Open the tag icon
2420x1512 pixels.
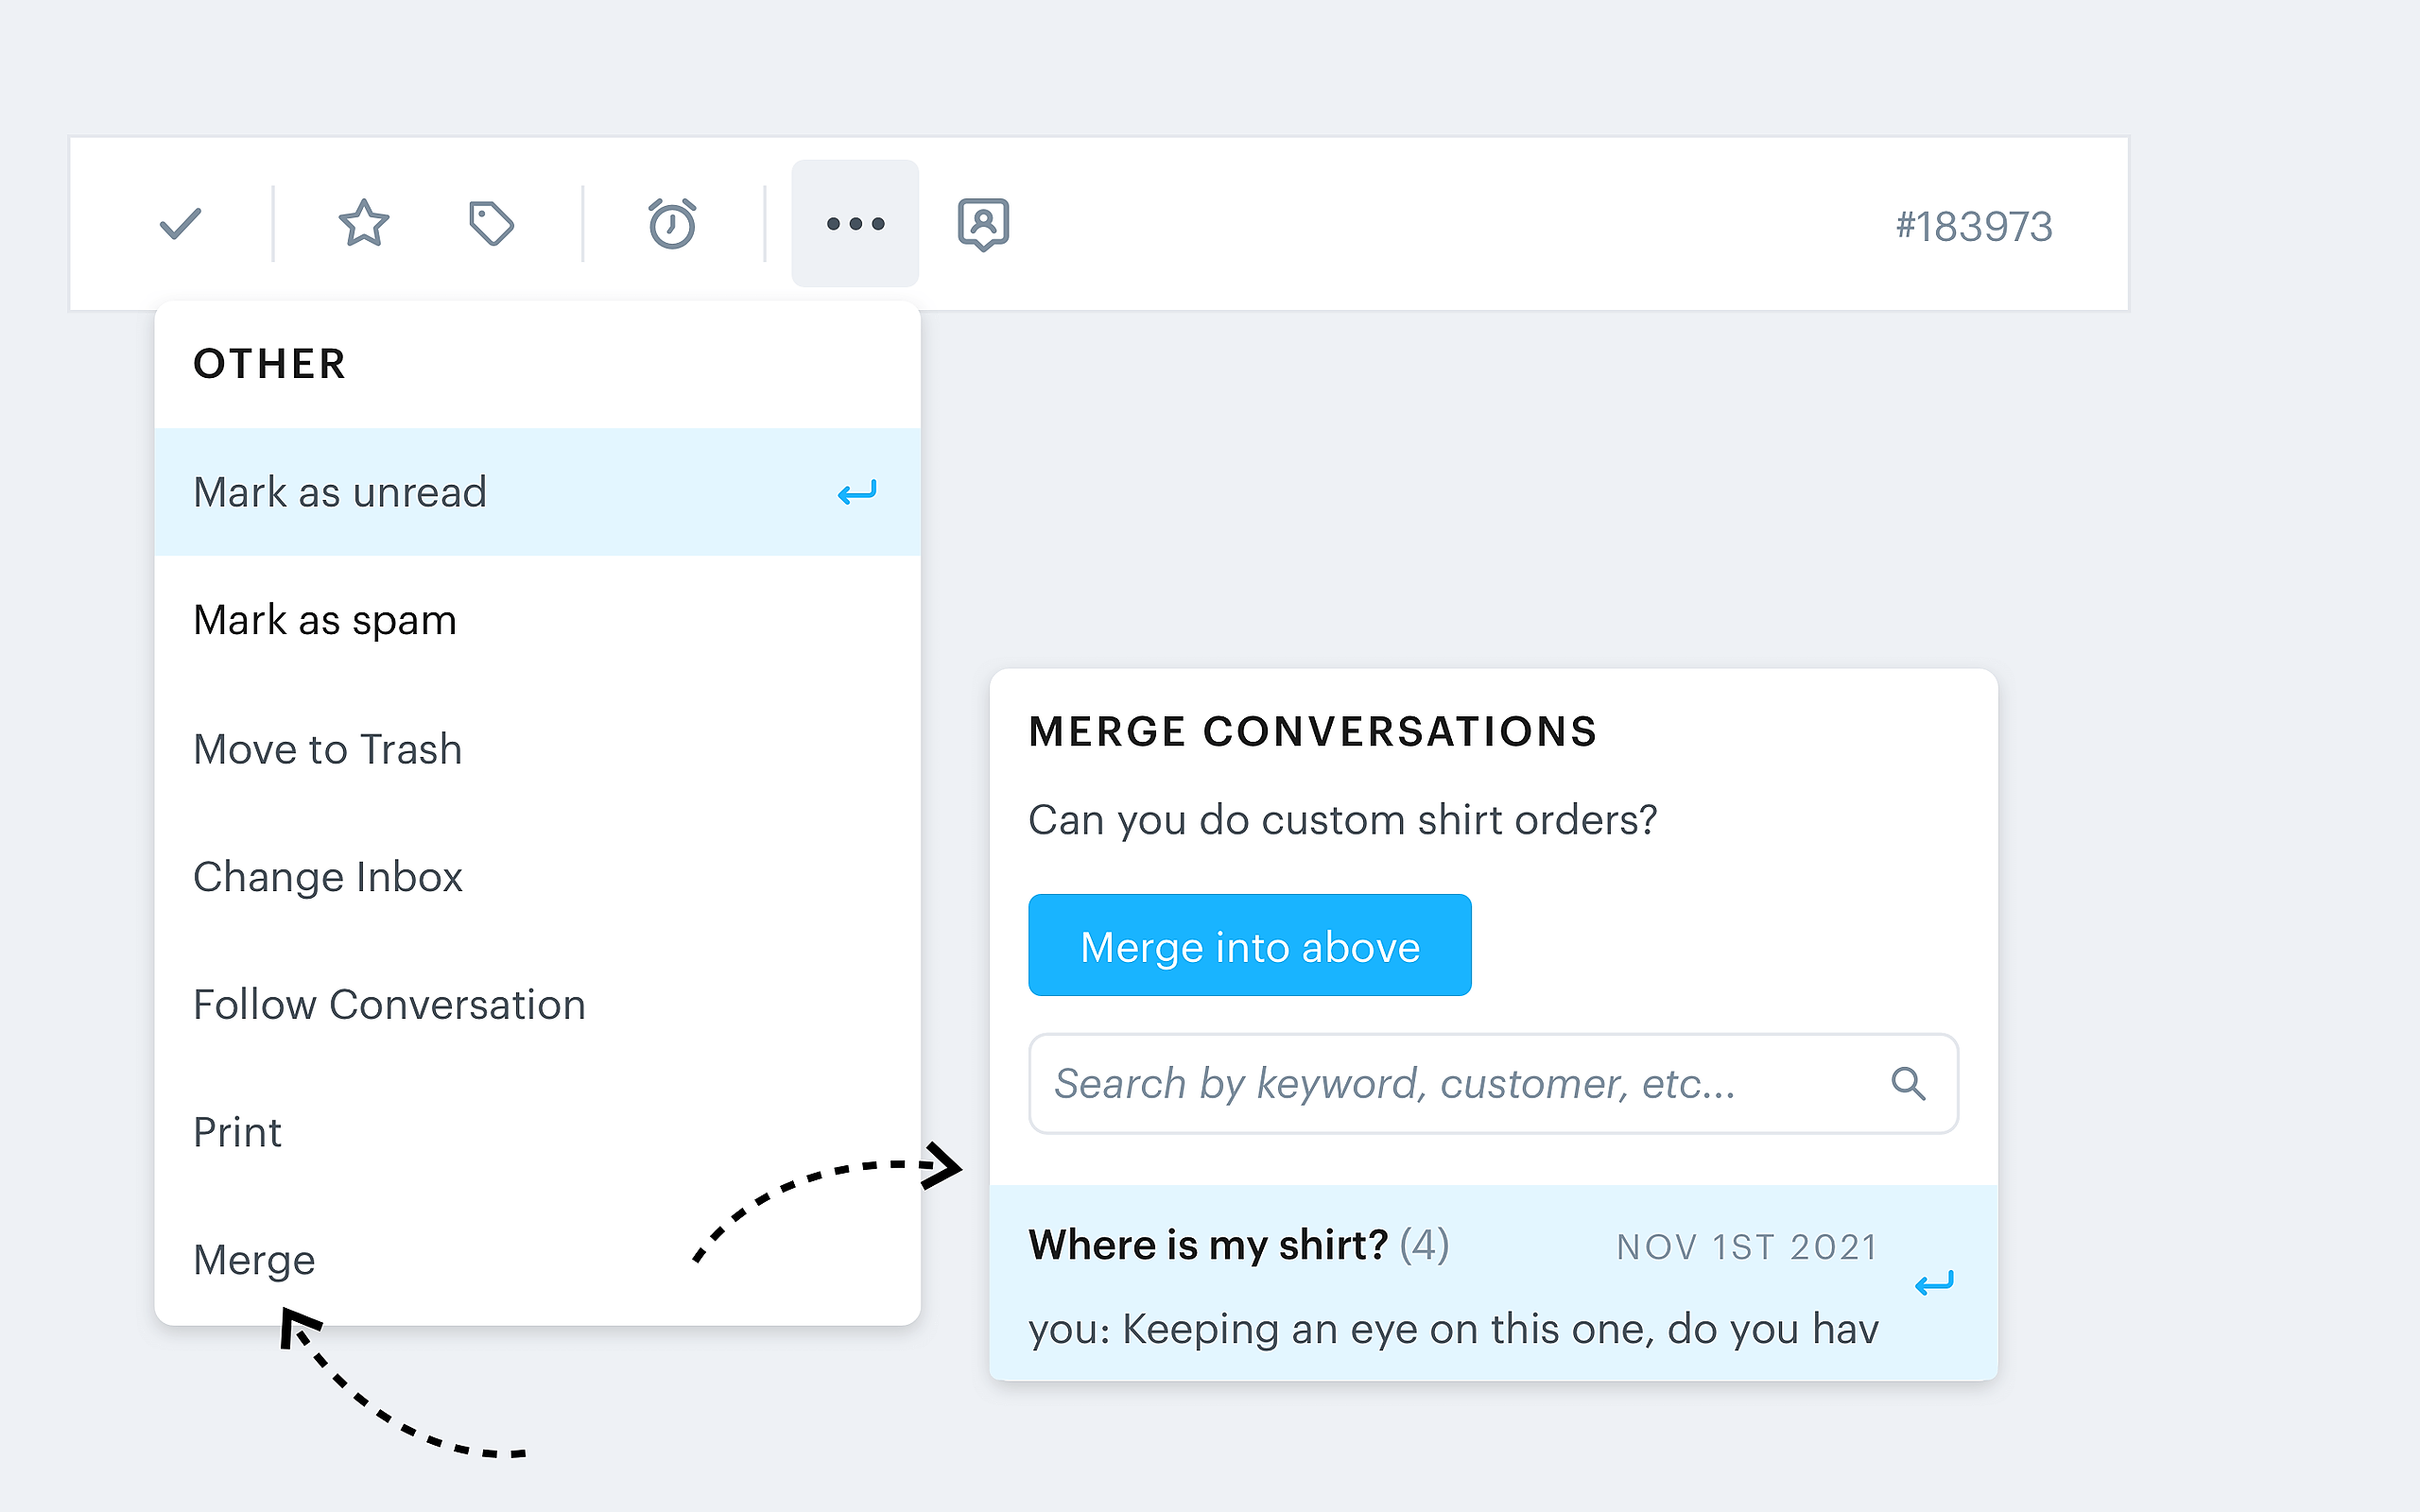pyautogui.click(x=491, y=224)
